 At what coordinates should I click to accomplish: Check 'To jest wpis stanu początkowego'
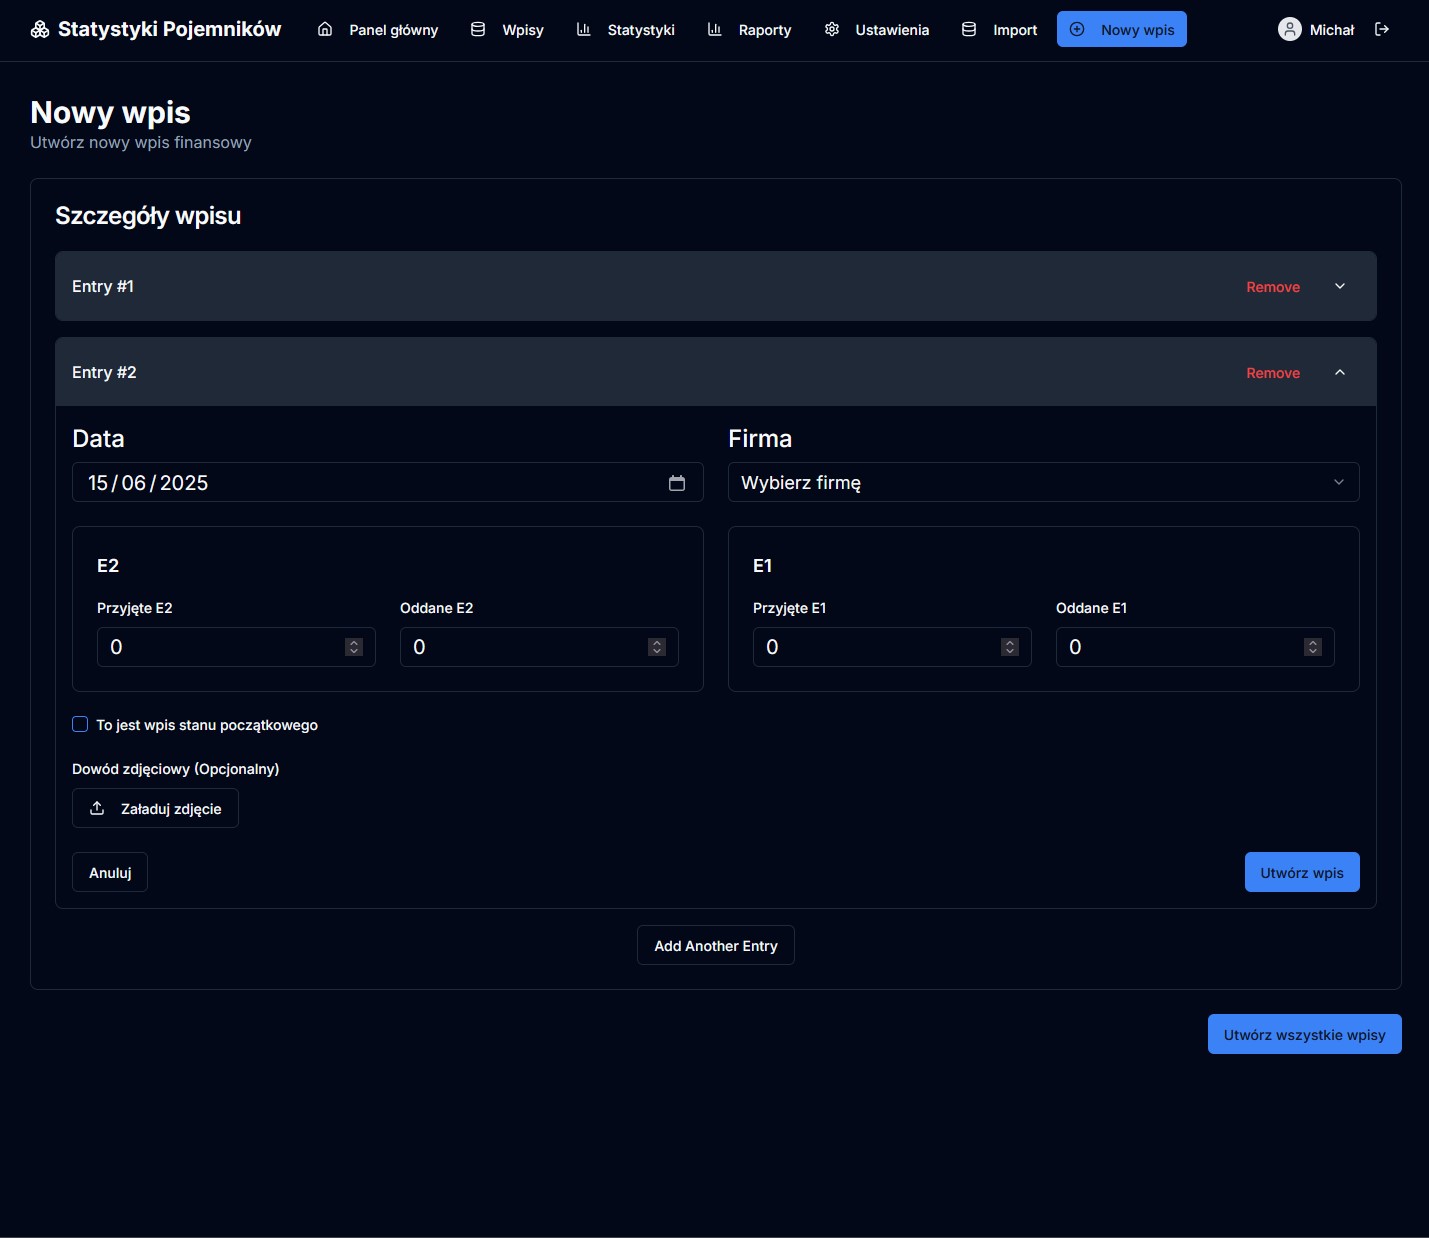click(x=79, y=723)
